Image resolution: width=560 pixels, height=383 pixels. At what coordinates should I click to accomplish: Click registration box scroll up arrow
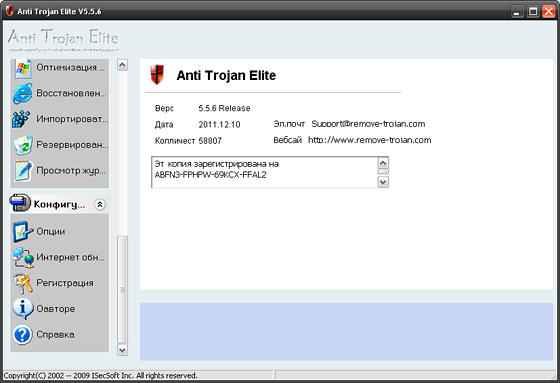(383, 163)
